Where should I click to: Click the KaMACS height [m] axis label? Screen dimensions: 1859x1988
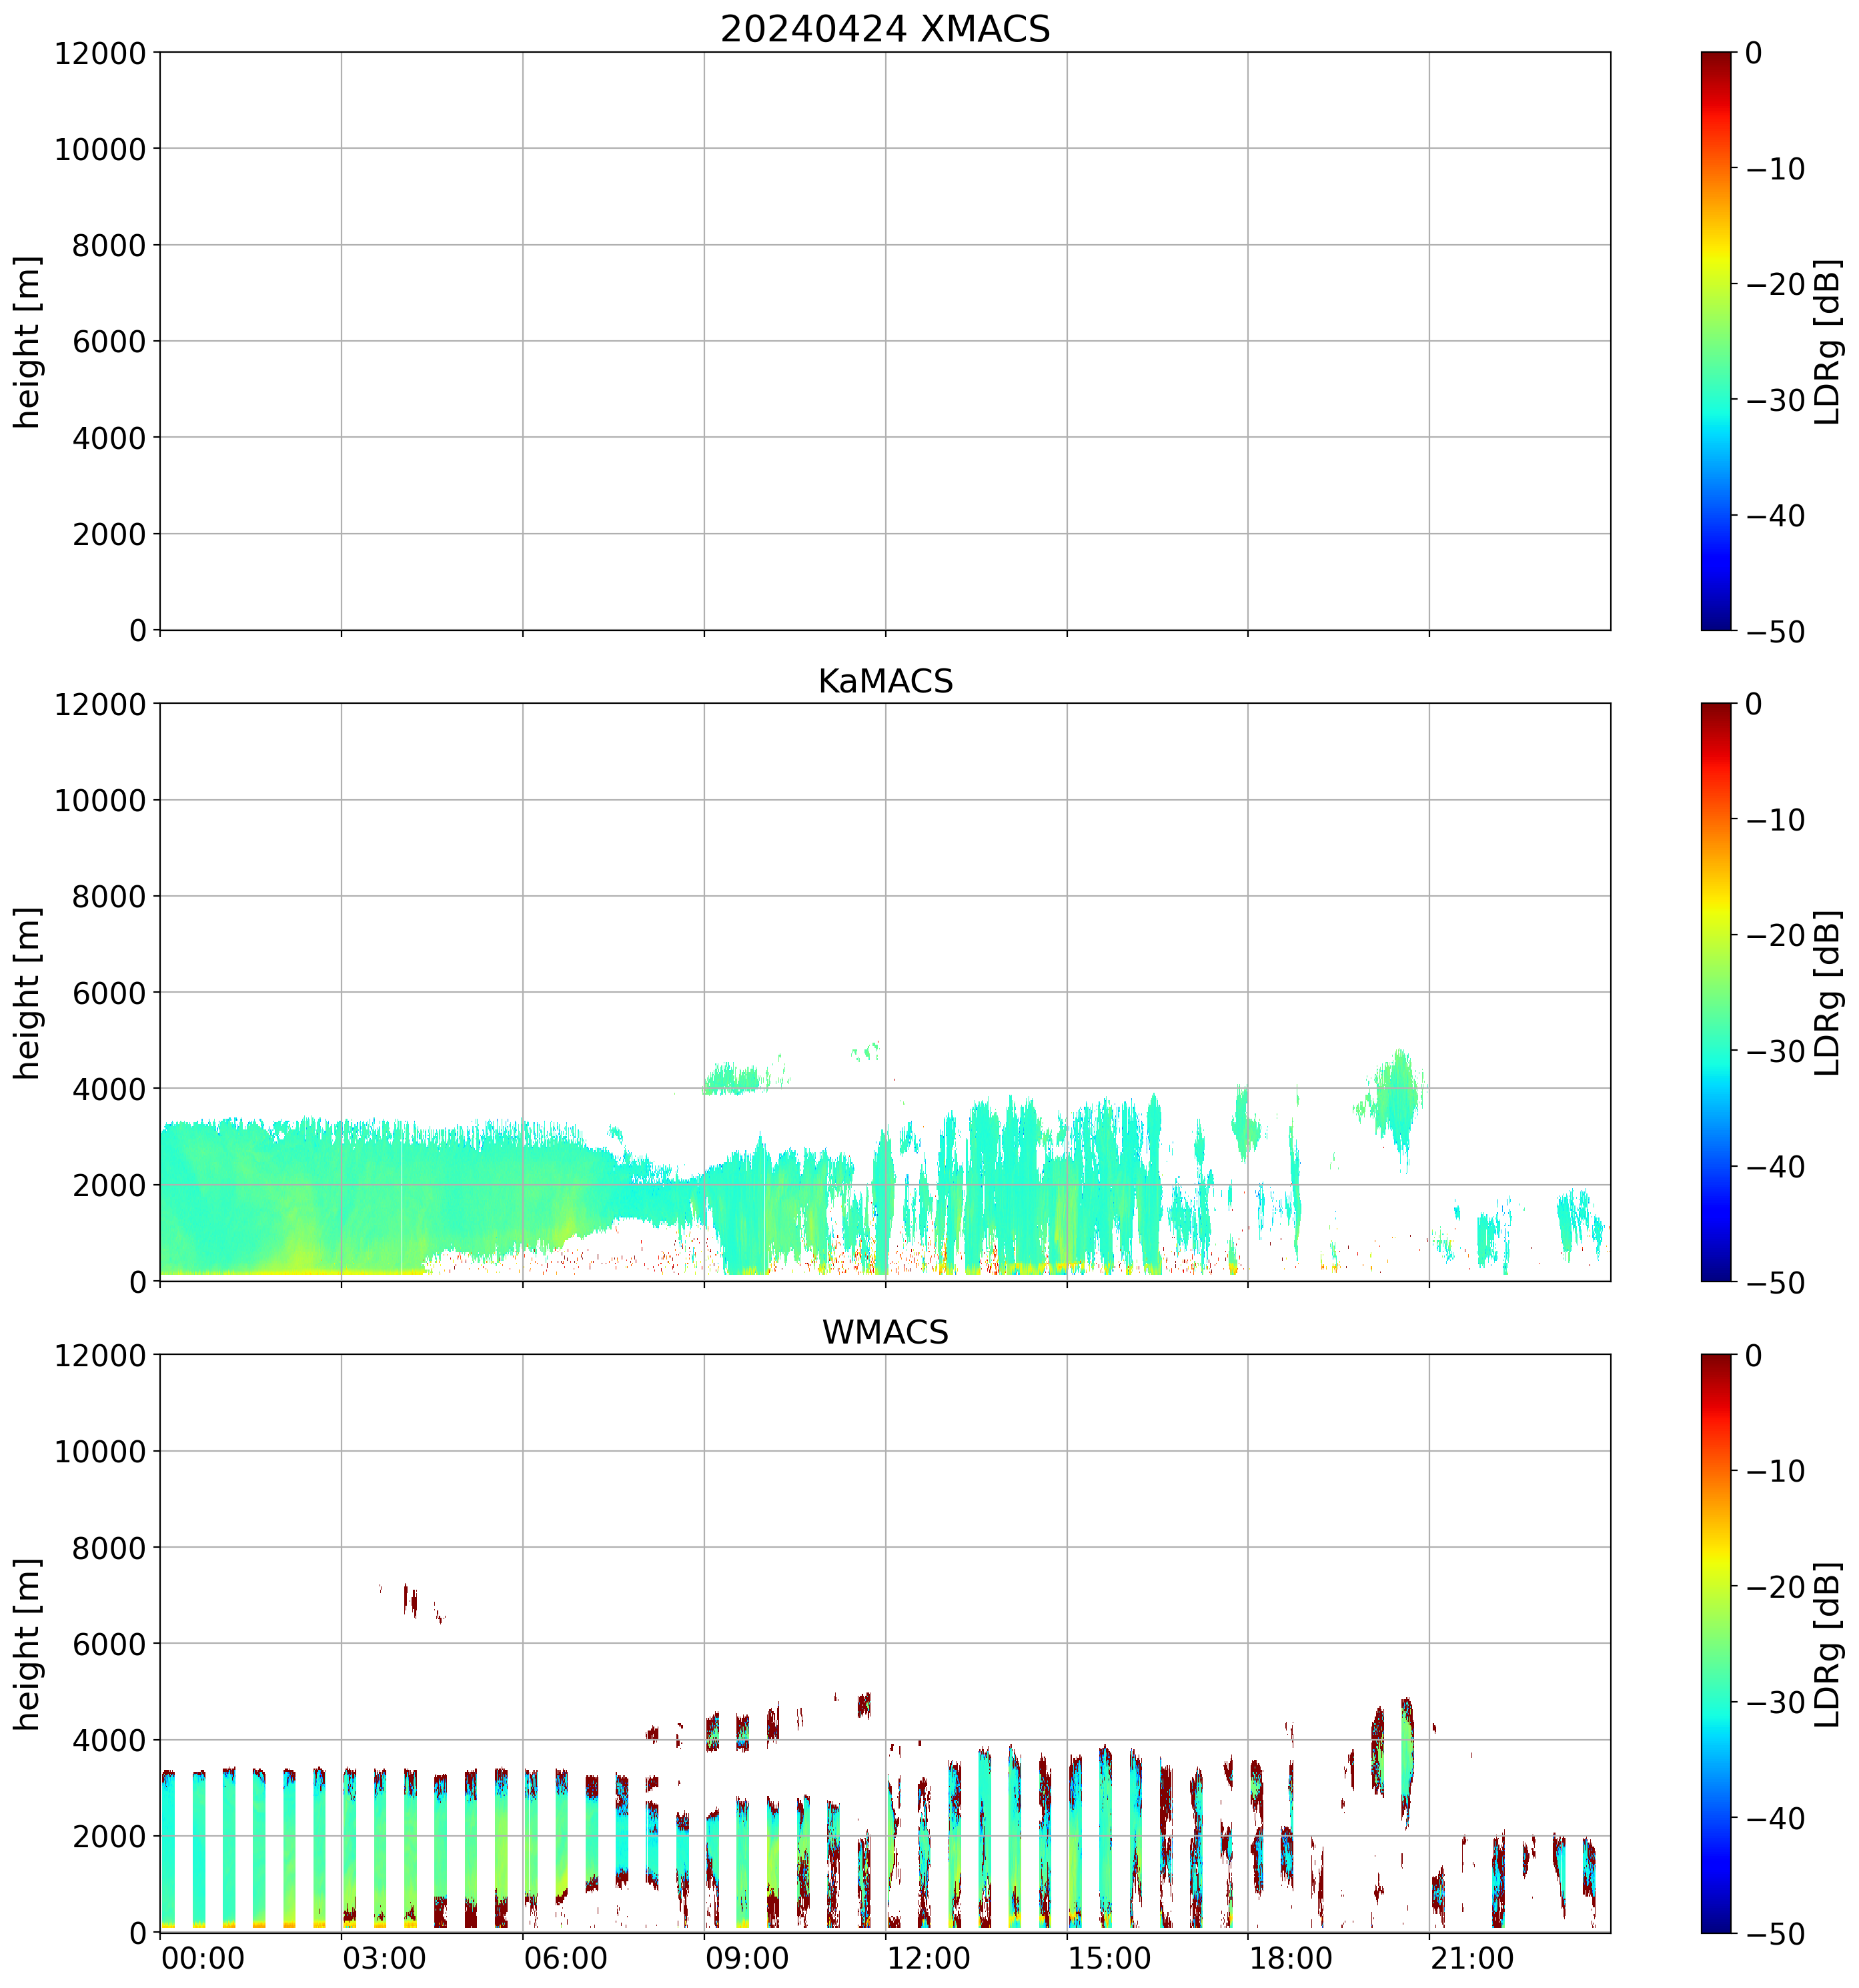(x=28, y=992)
